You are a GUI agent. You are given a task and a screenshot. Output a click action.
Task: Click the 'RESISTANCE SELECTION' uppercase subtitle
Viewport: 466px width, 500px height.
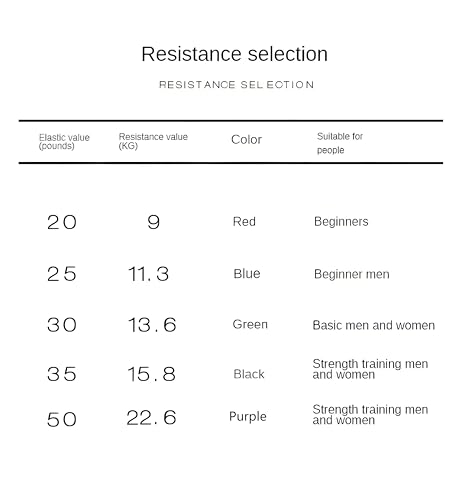tap(236, 85)
